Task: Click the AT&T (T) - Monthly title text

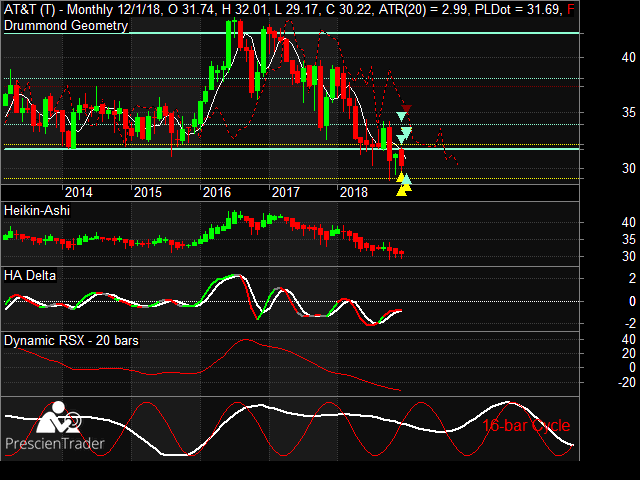Action: pos(58,9)
